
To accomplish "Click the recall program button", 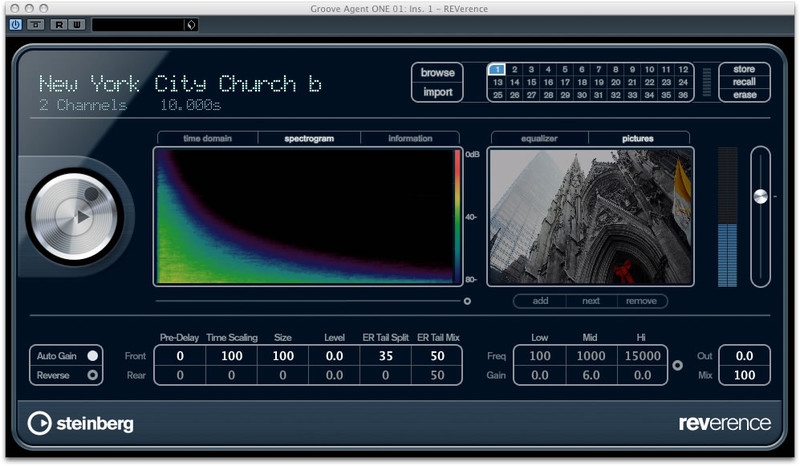I will (x=744, y=82).
